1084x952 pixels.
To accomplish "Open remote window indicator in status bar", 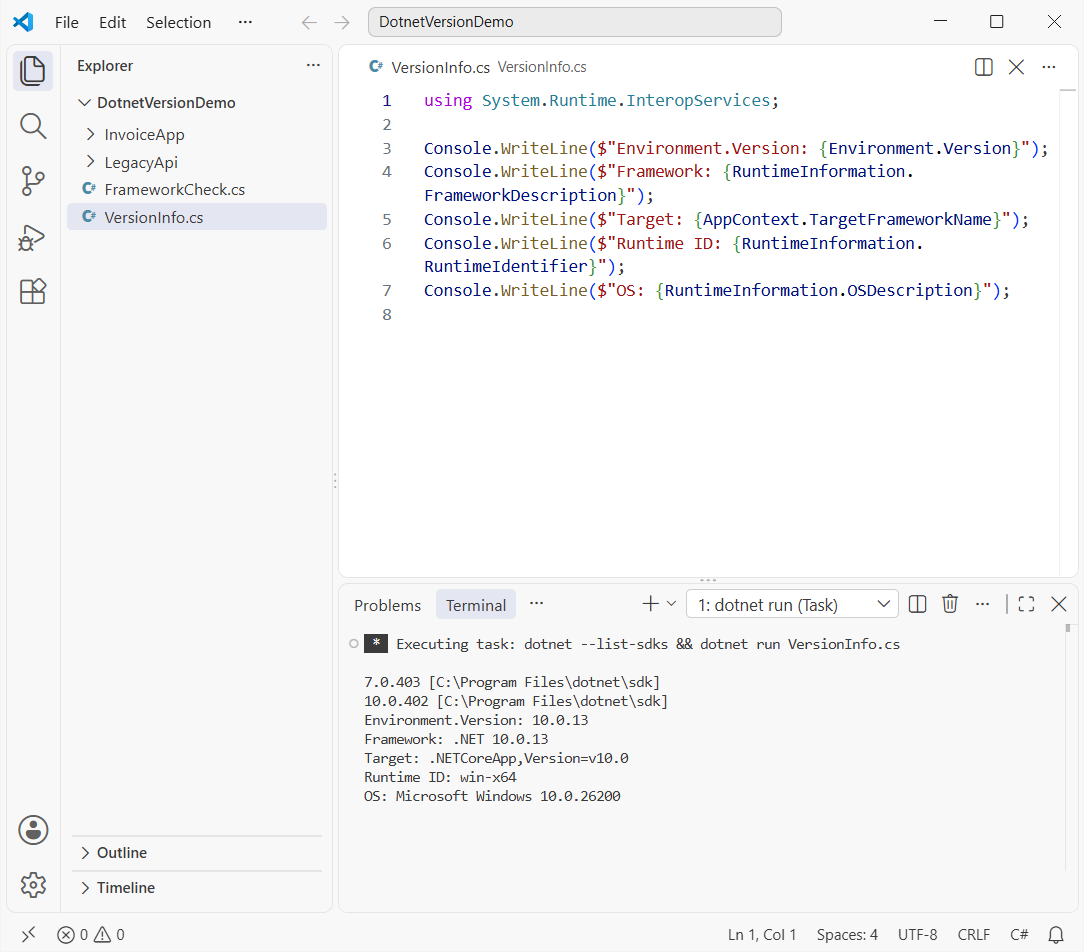I will 28,935.
